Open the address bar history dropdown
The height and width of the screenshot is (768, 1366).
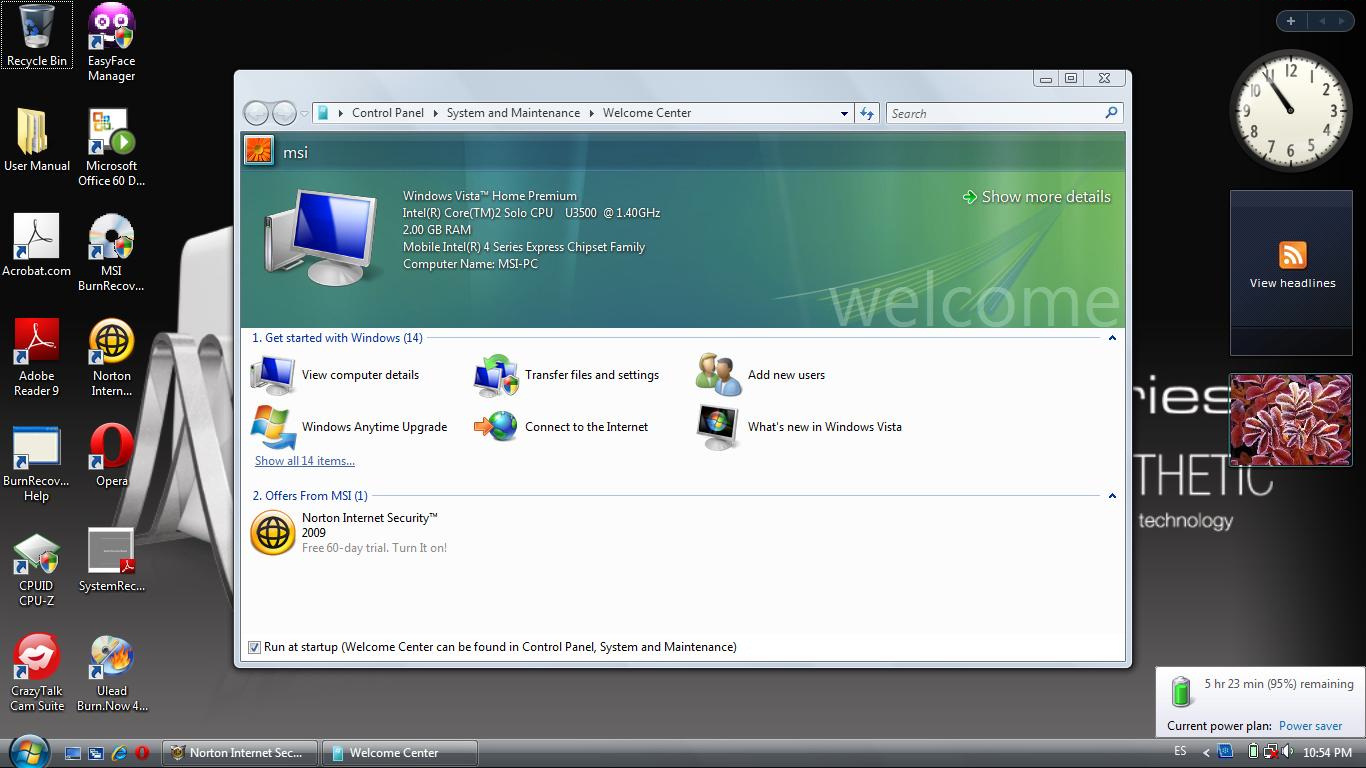click(844, 114)
